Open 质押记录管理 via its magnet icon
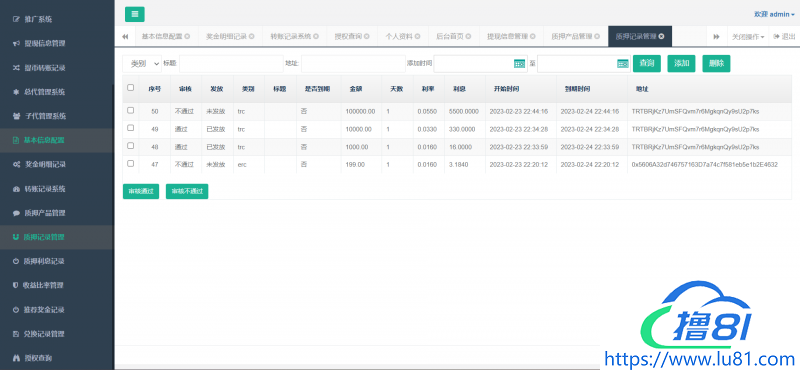The width and height of the screenshot is (800, 370). pyautogui.click(x=16, y=237)
